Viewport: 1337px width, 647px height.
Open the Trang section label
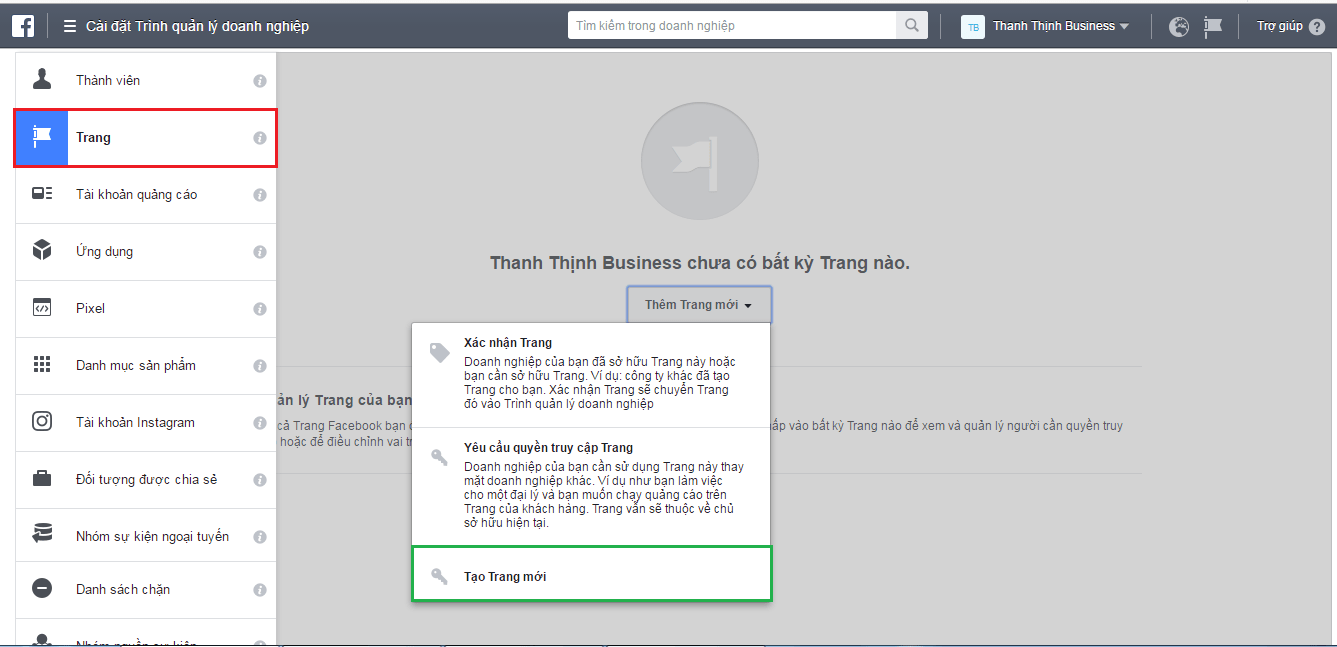(x=93, y=137)
